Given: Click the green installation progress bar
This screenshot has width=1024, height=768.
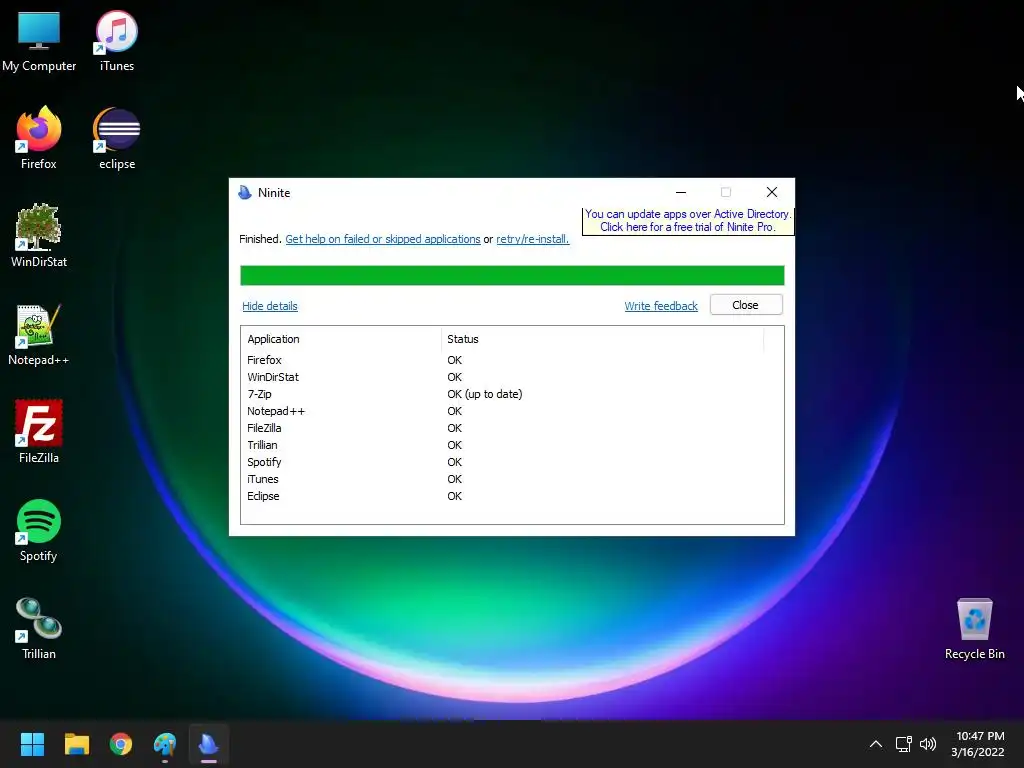Looking at the screenshot, I should (512, 276).
